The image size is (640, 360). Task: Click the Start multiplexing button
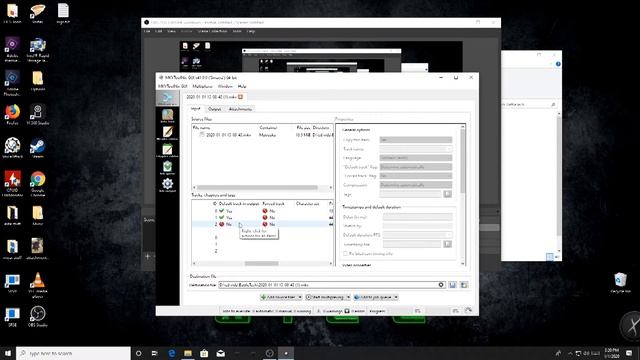pyautogui.click(x=326, y=297)
